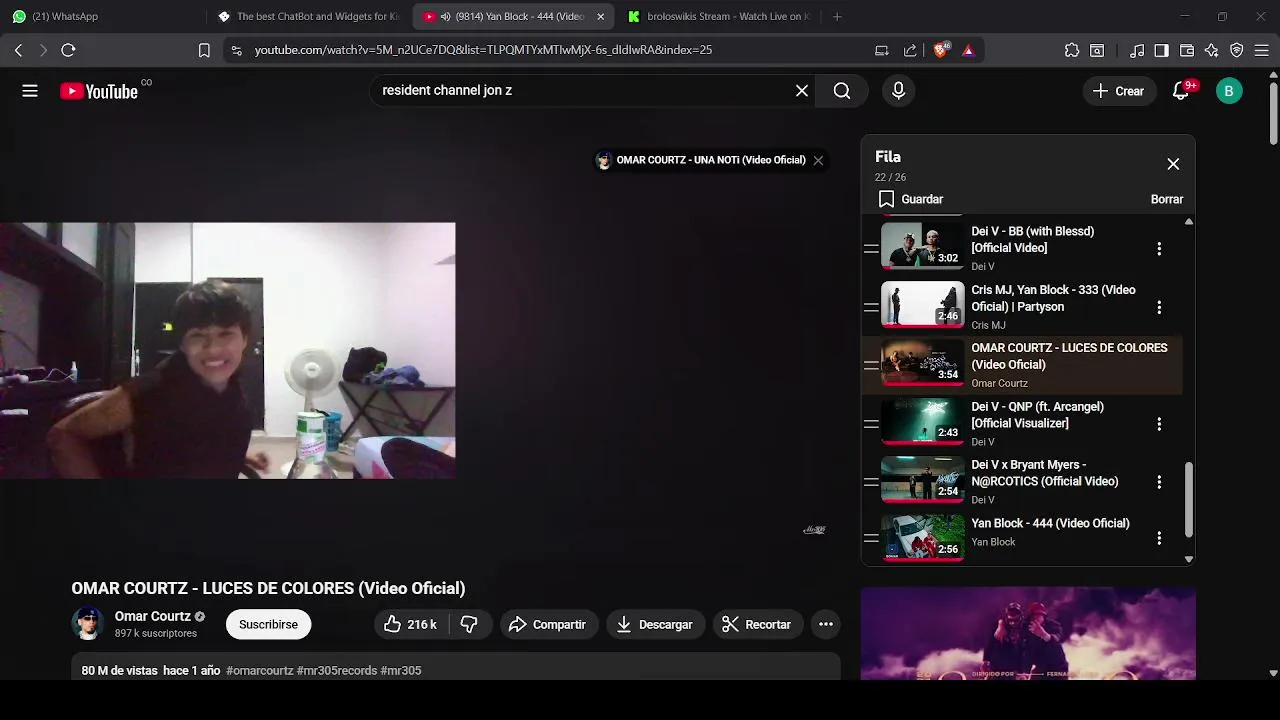This screenshot has width=1280, height=720.
Task: Open Brave Leo AI sparkle icon
Action: [x=1212, y=50]
